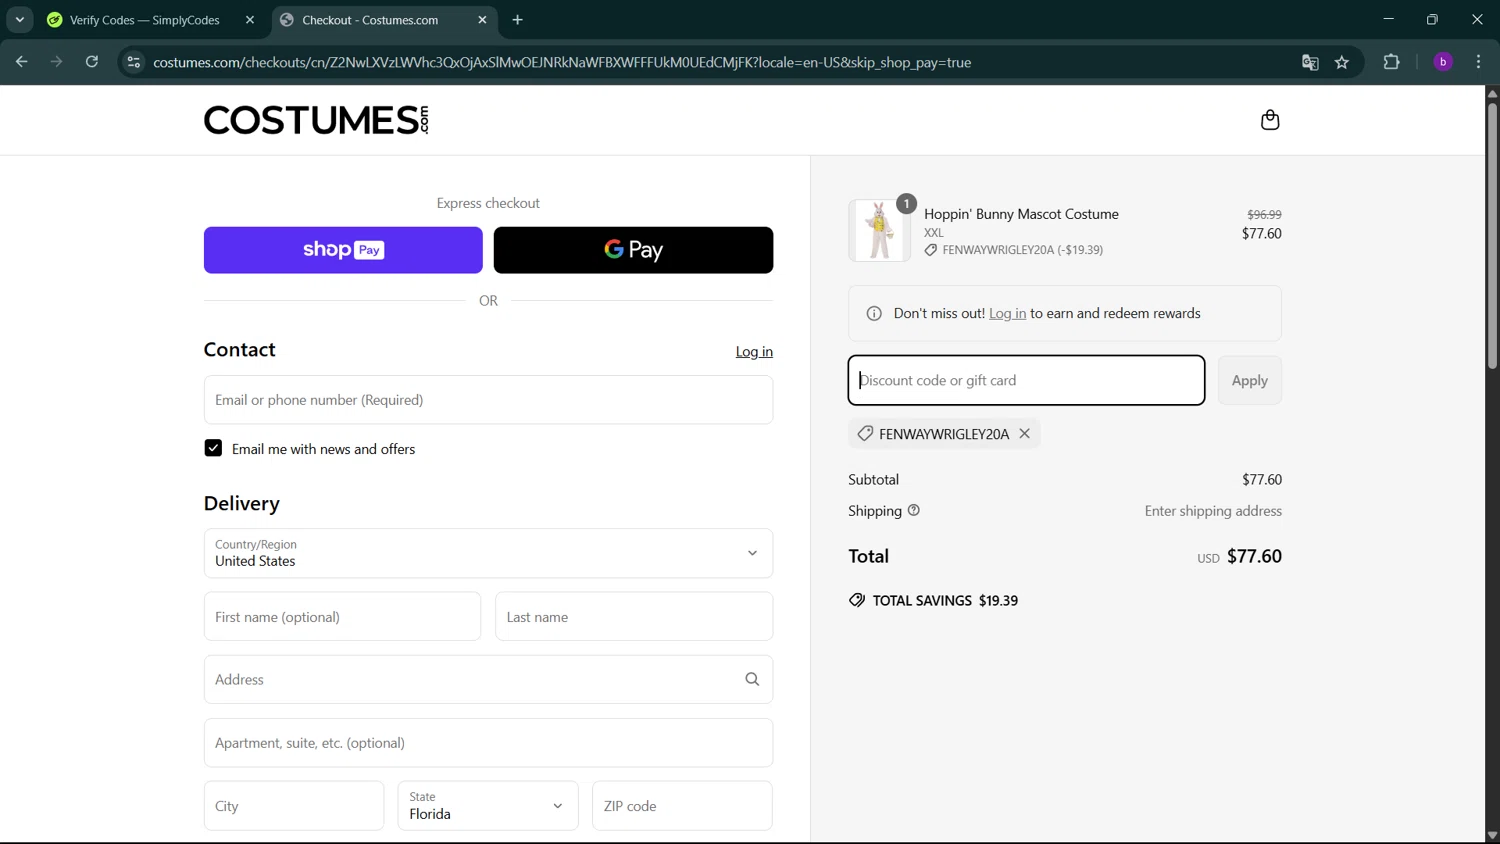This screenshot has height=844, width=1500.
Task: Click the Total Savings tag icon
Action: click(x=857, y=601)
